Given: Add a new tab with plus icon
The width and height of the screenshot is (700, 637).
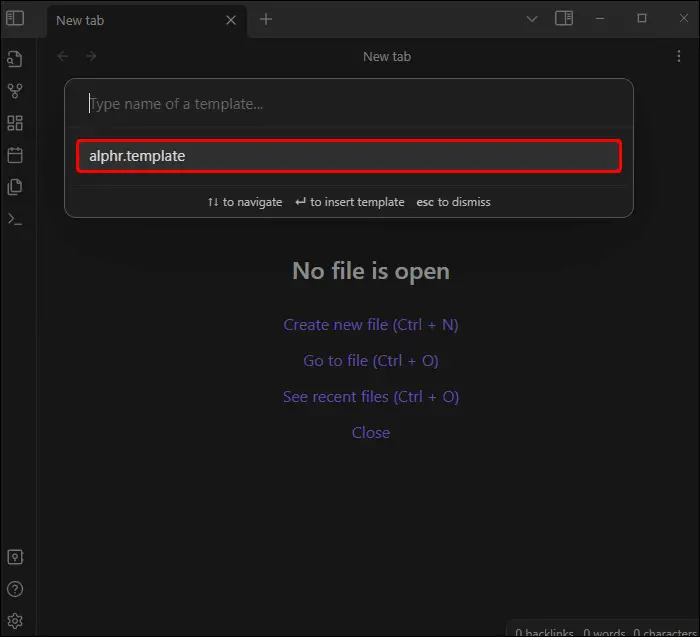Looking at the screenshot, I should tap(266, 19).
